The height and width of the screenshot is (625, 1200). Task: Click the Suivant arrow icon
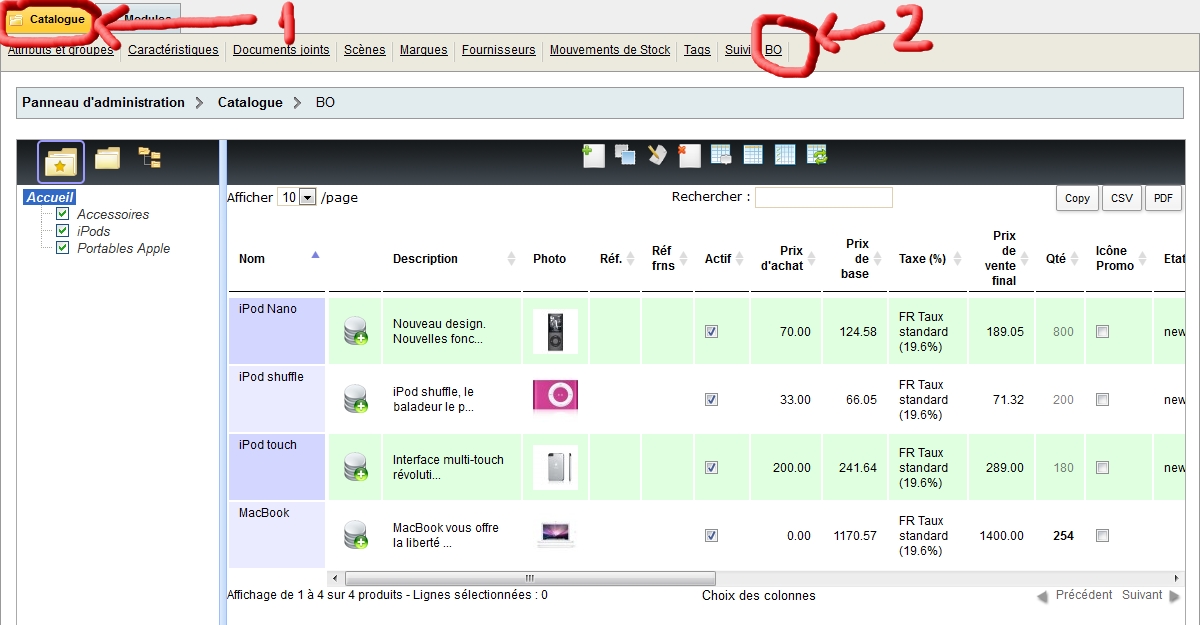click(1174, 596)
